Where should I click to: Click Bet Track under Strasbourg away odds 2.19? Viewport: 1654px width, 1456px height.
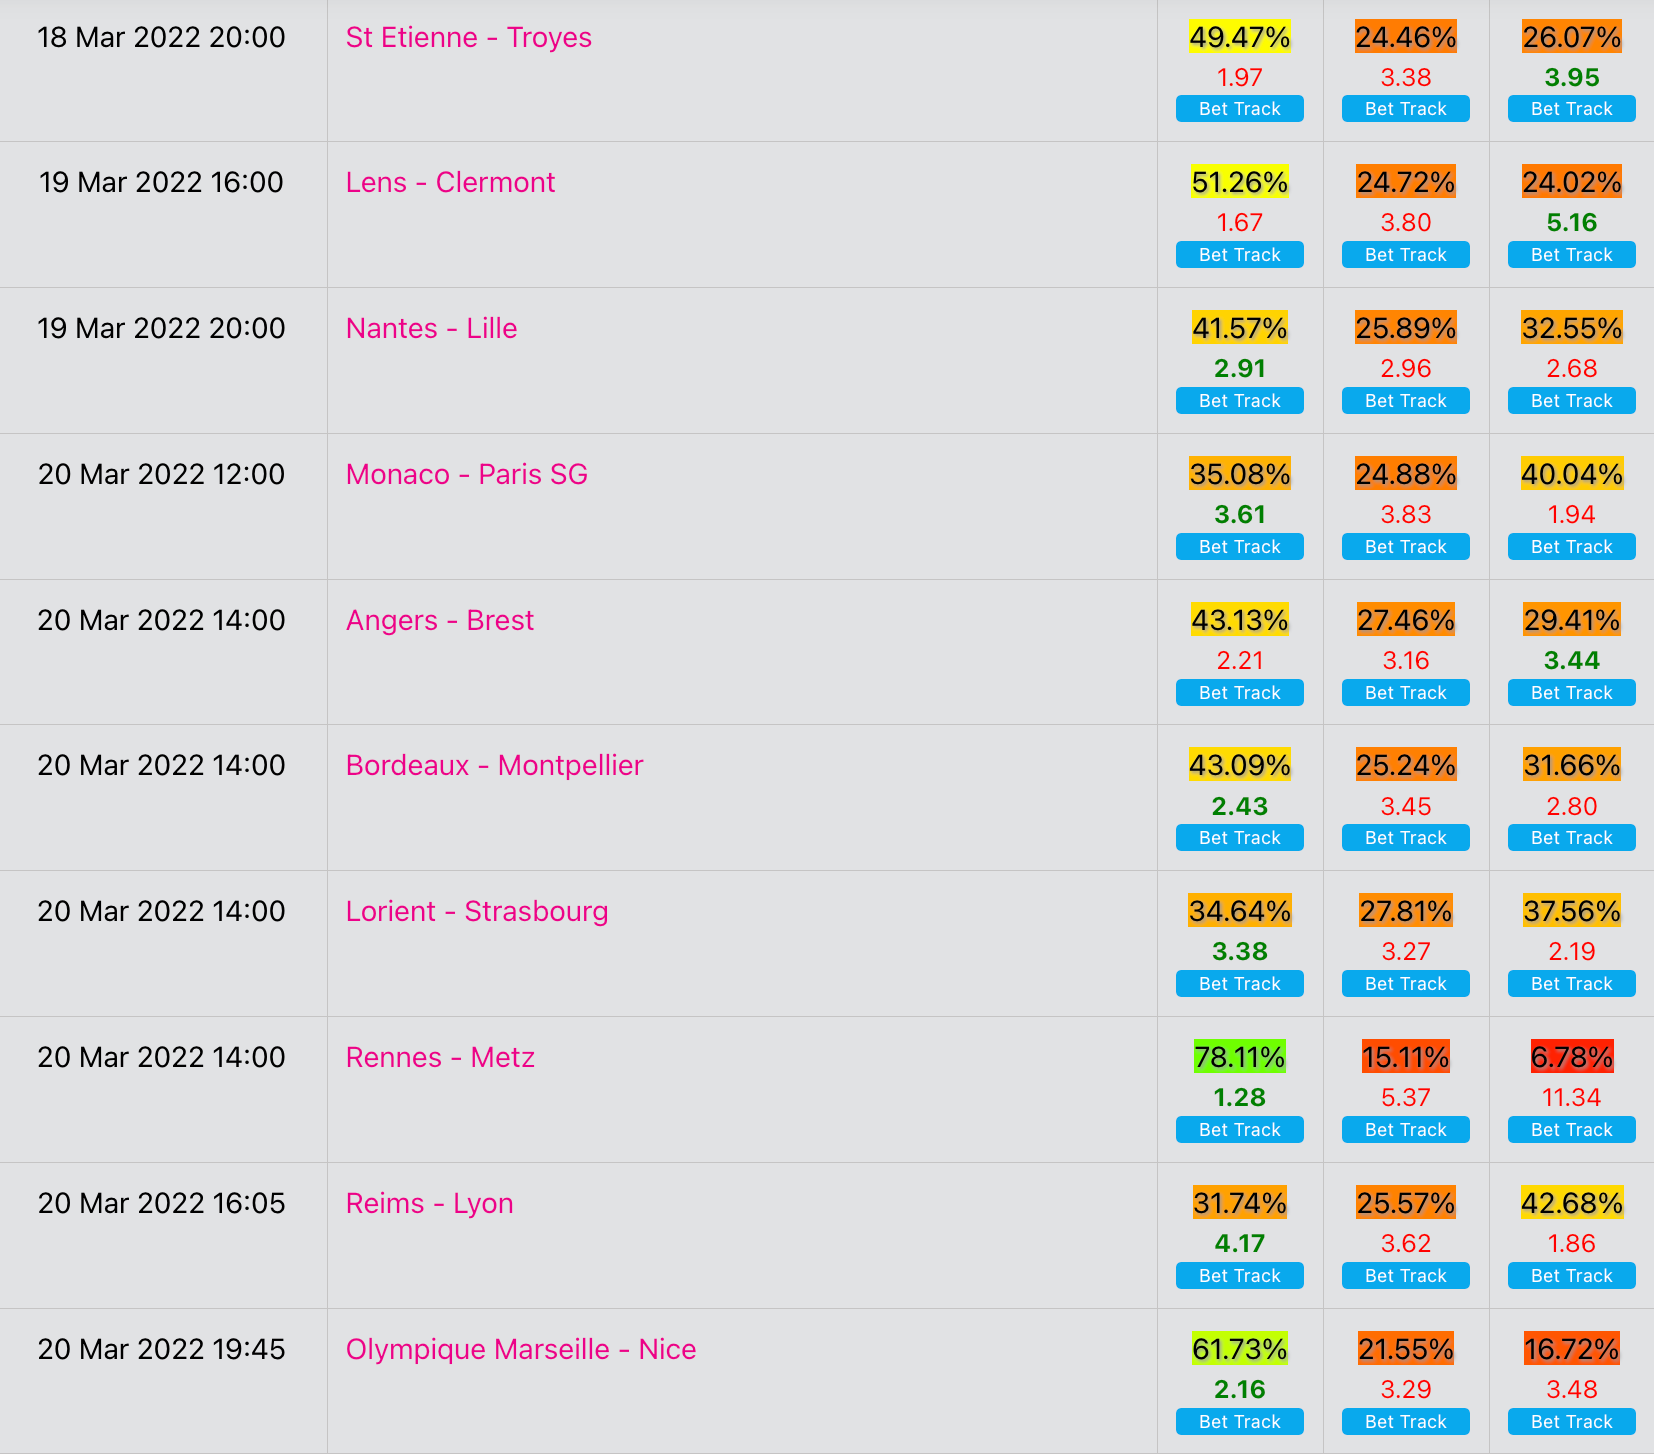tap(1572, 984)
